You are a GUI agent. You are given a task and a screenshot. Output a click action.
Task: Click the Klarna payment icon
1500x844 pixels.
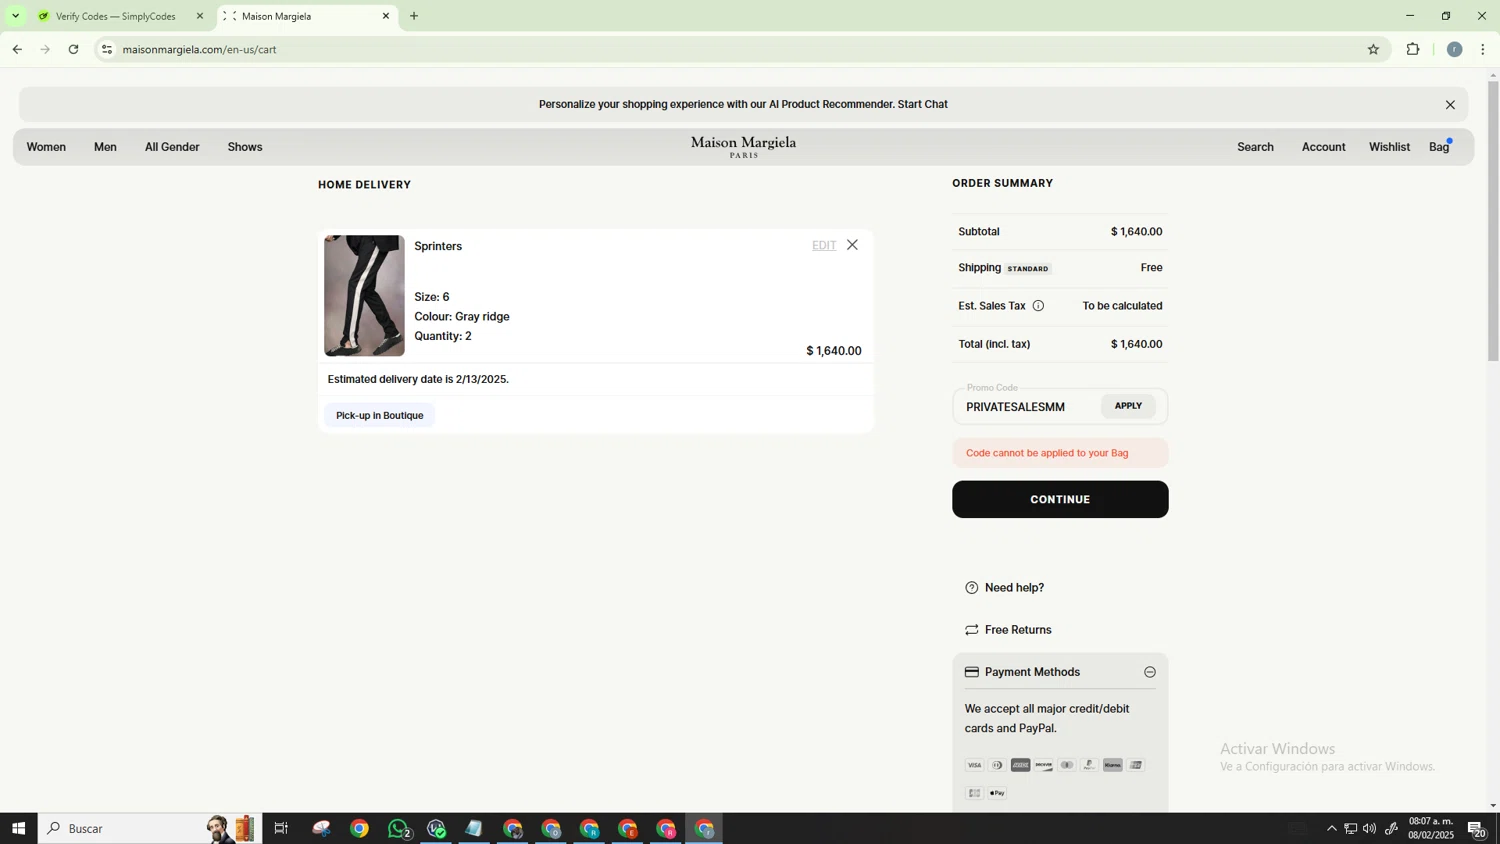click(x=1112, y=765)
